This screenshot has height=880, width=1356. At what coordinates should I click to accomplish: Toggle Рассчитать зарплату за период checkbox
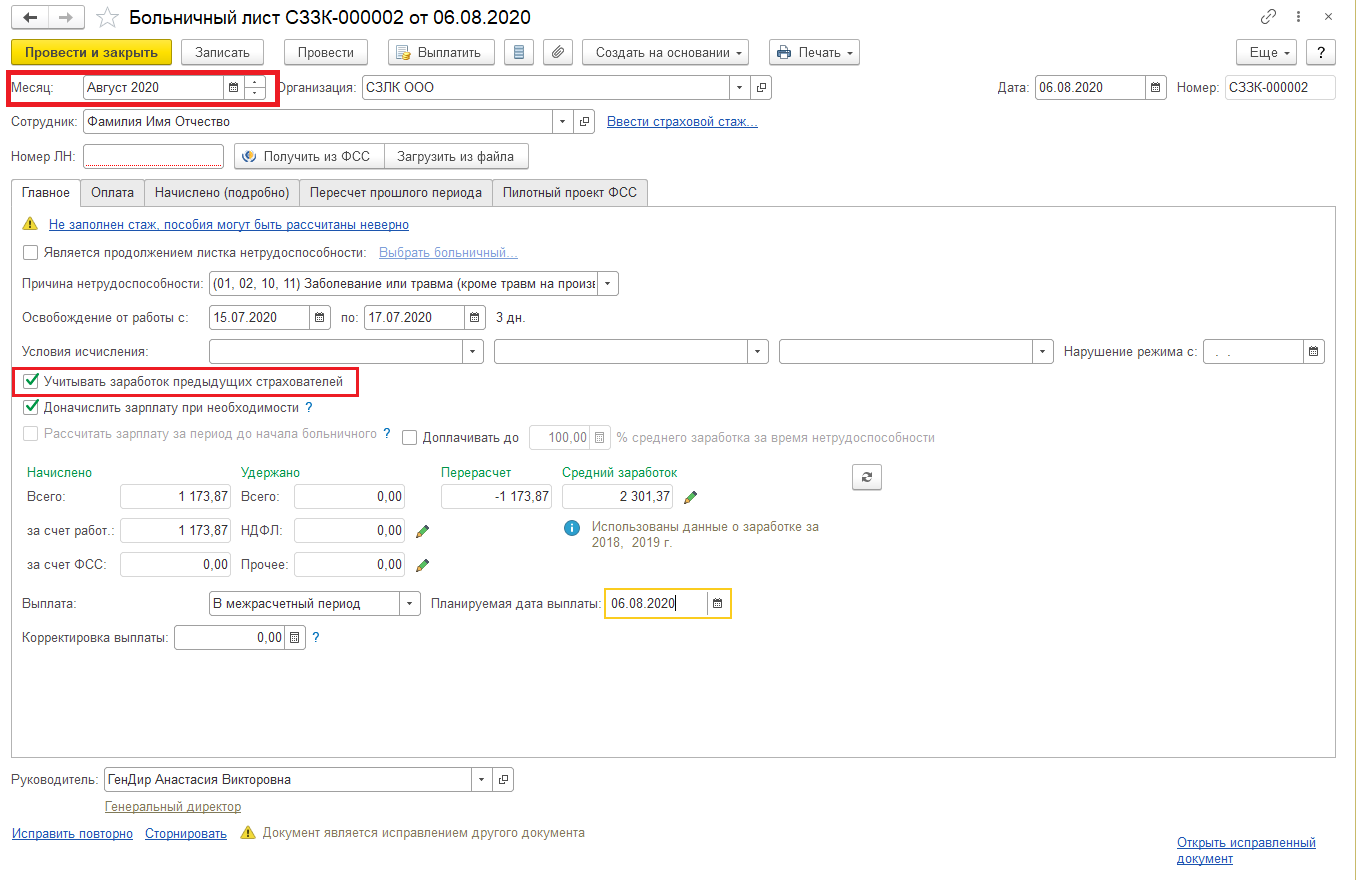click(x=30, y=434)
